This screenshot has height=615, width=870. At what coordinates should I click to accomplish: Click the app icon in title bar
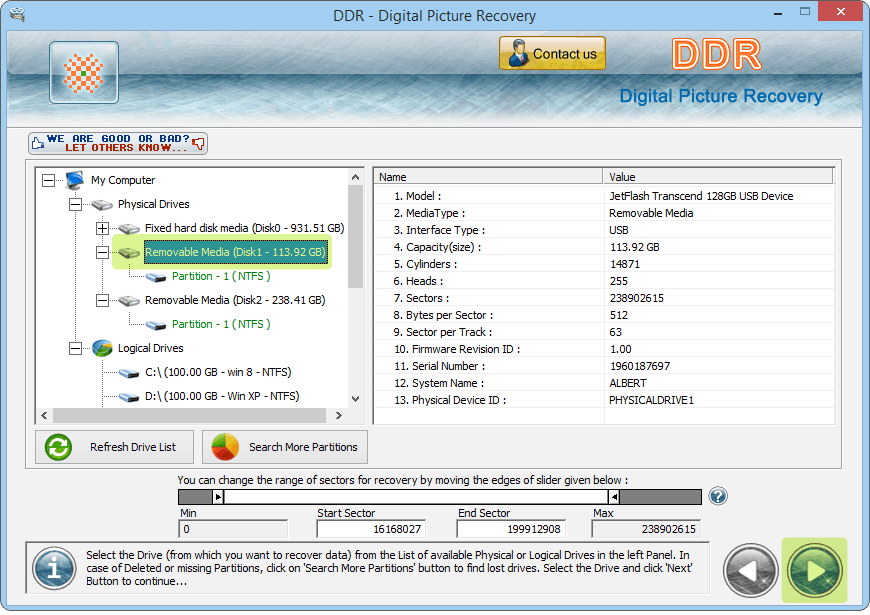pos(14,15)
